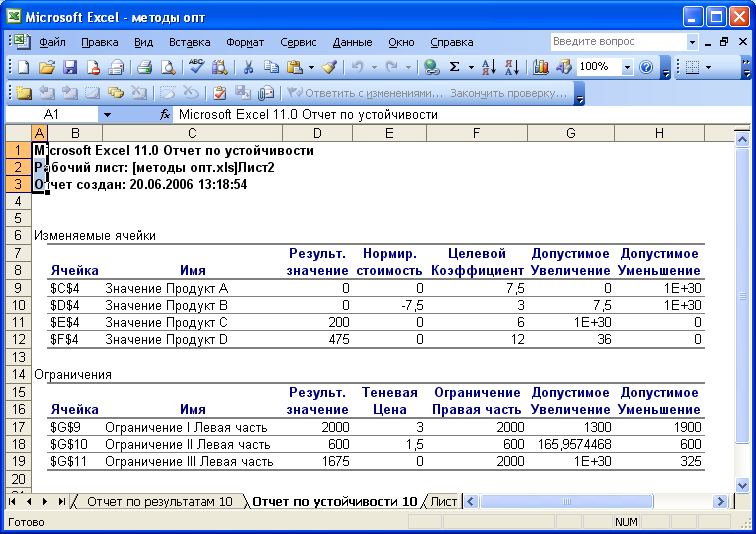The width and height of the screenshot is (756, 534).
Task: Click the AutoSum sigma icon
Action: coord(454,67)
